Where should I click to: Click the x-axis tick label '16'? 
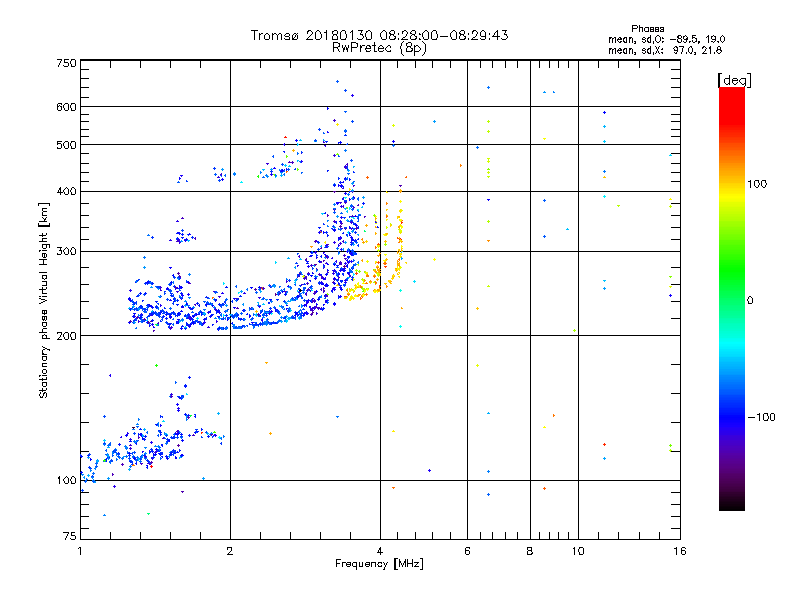(680, 551)
